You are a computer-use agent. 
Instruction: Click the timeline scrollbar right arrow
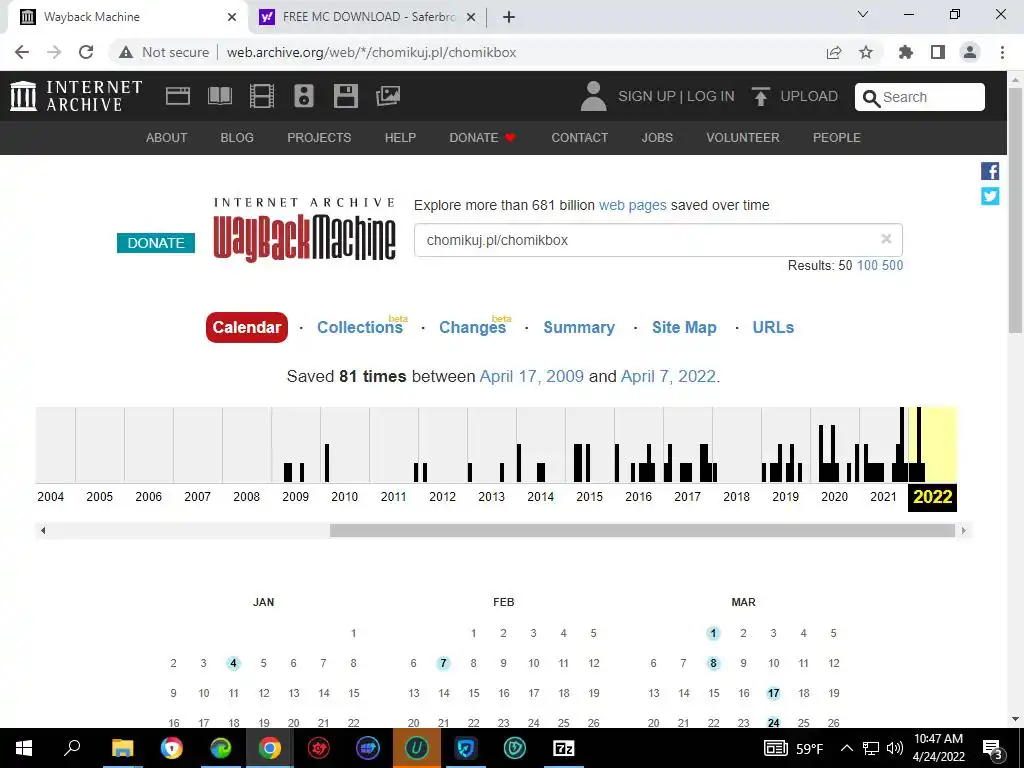(963, 530)
